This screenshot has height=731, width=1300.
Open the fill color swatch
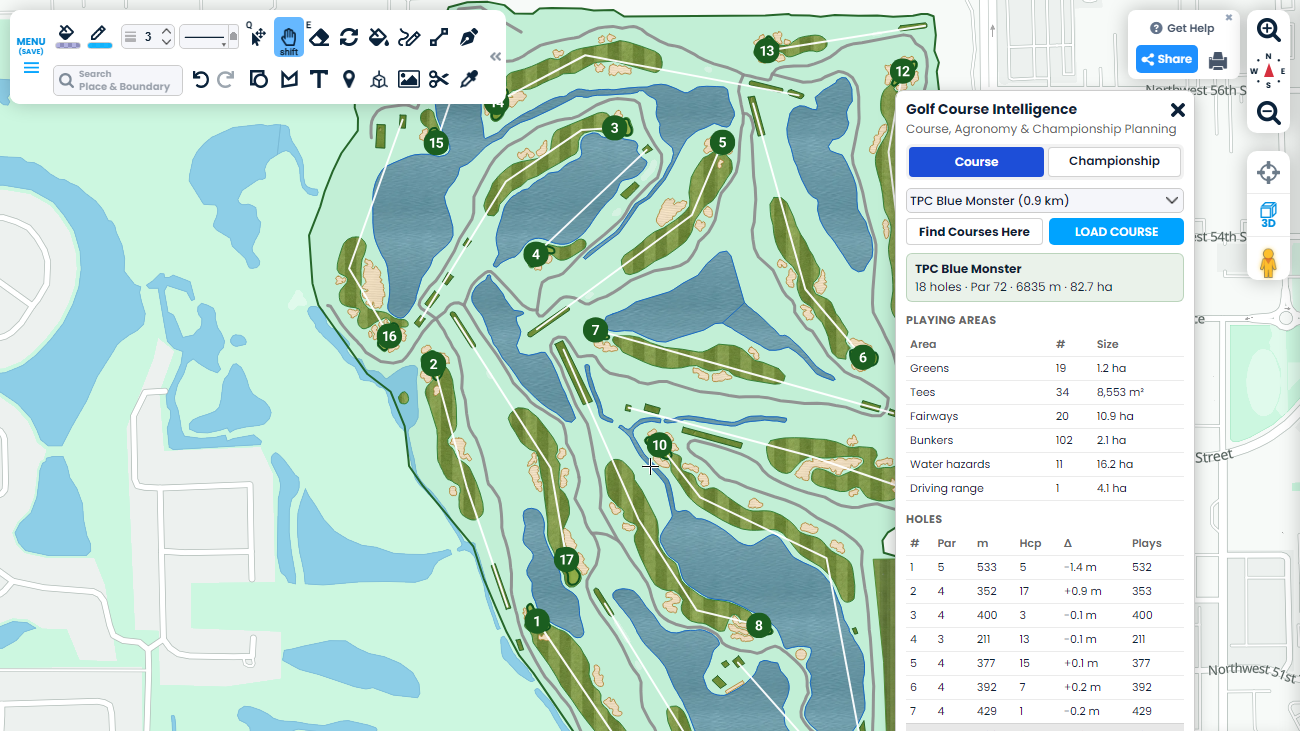67,37
